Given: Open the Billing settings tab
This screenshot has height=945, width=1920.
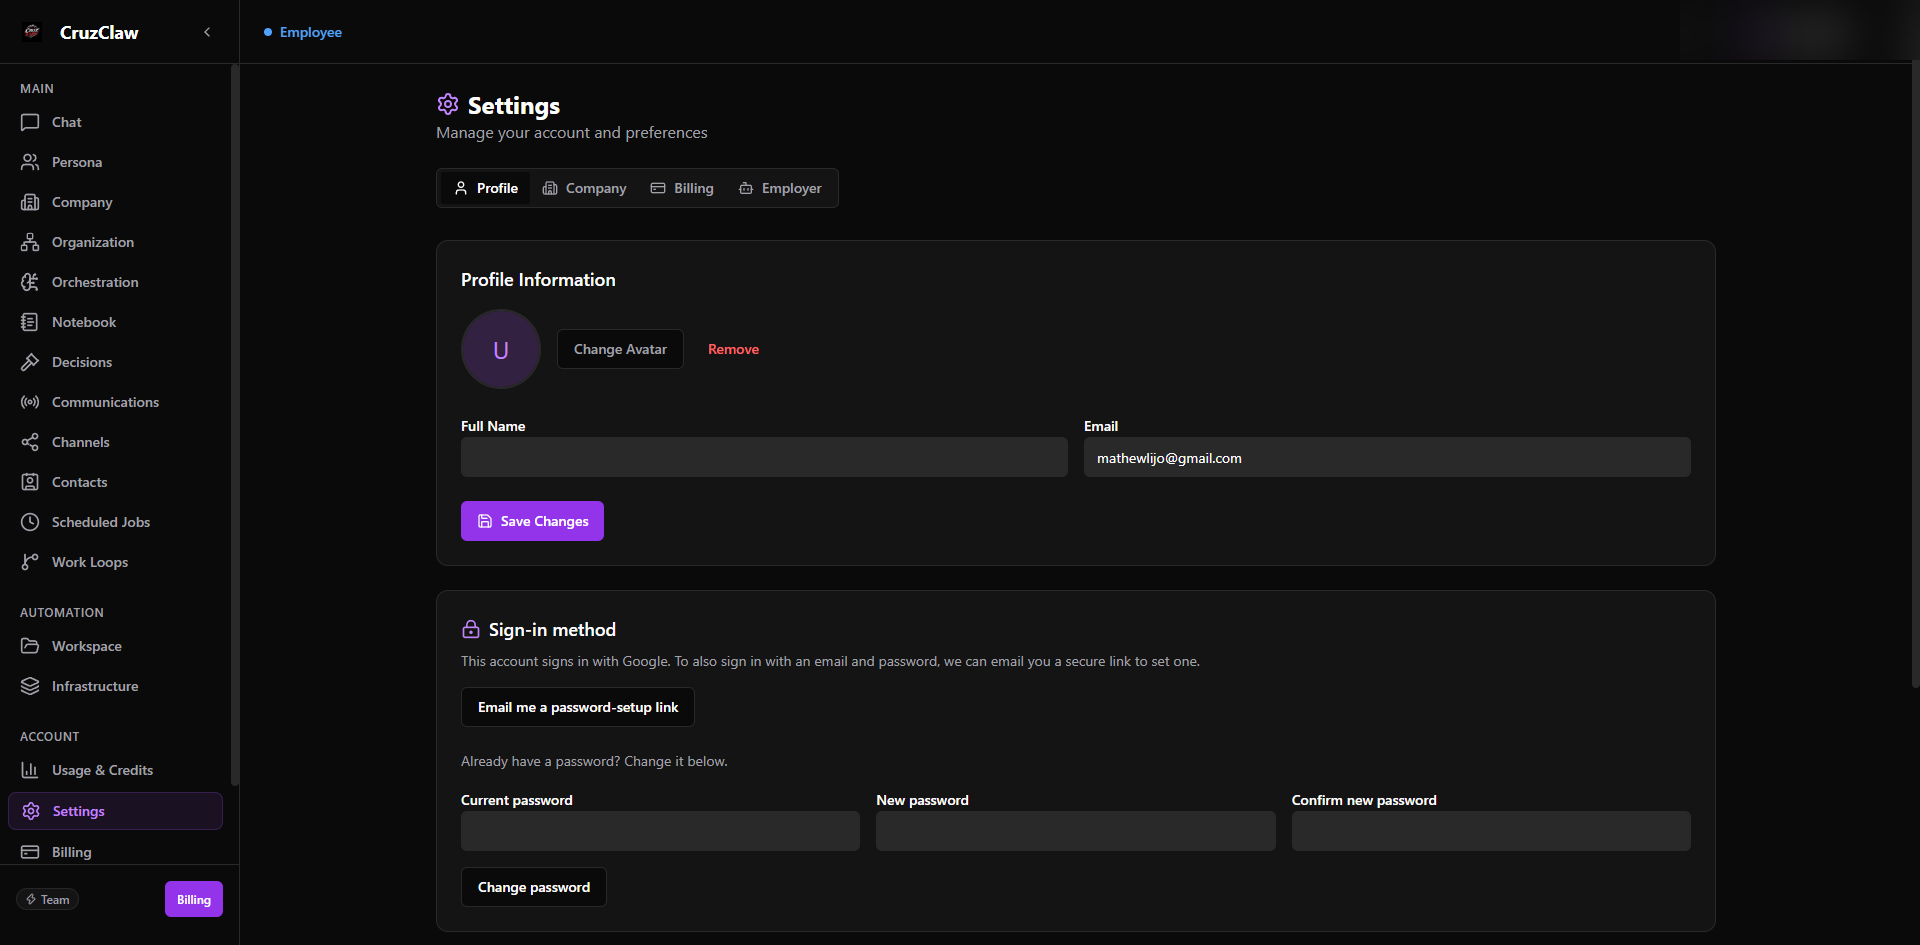Looking at the screenshot, I should (x=682, y=188).
